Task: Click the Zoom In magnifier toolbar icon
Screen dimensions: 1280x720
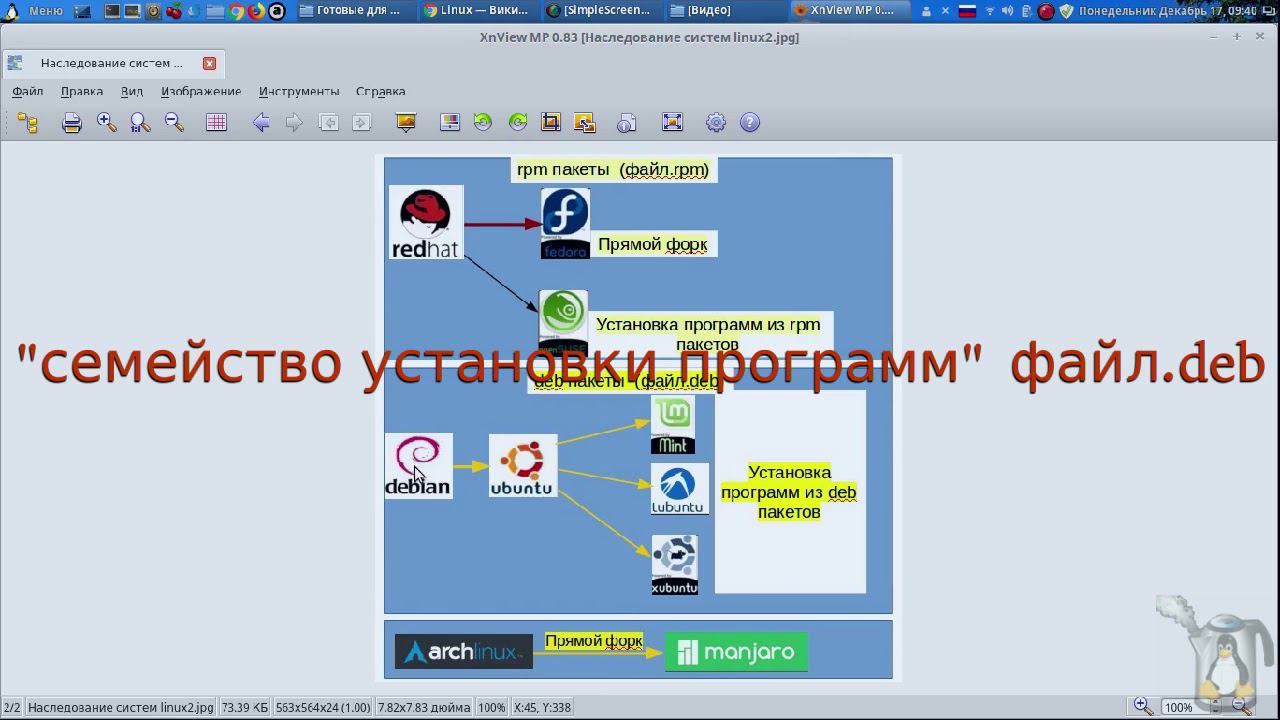Action: 106,123
